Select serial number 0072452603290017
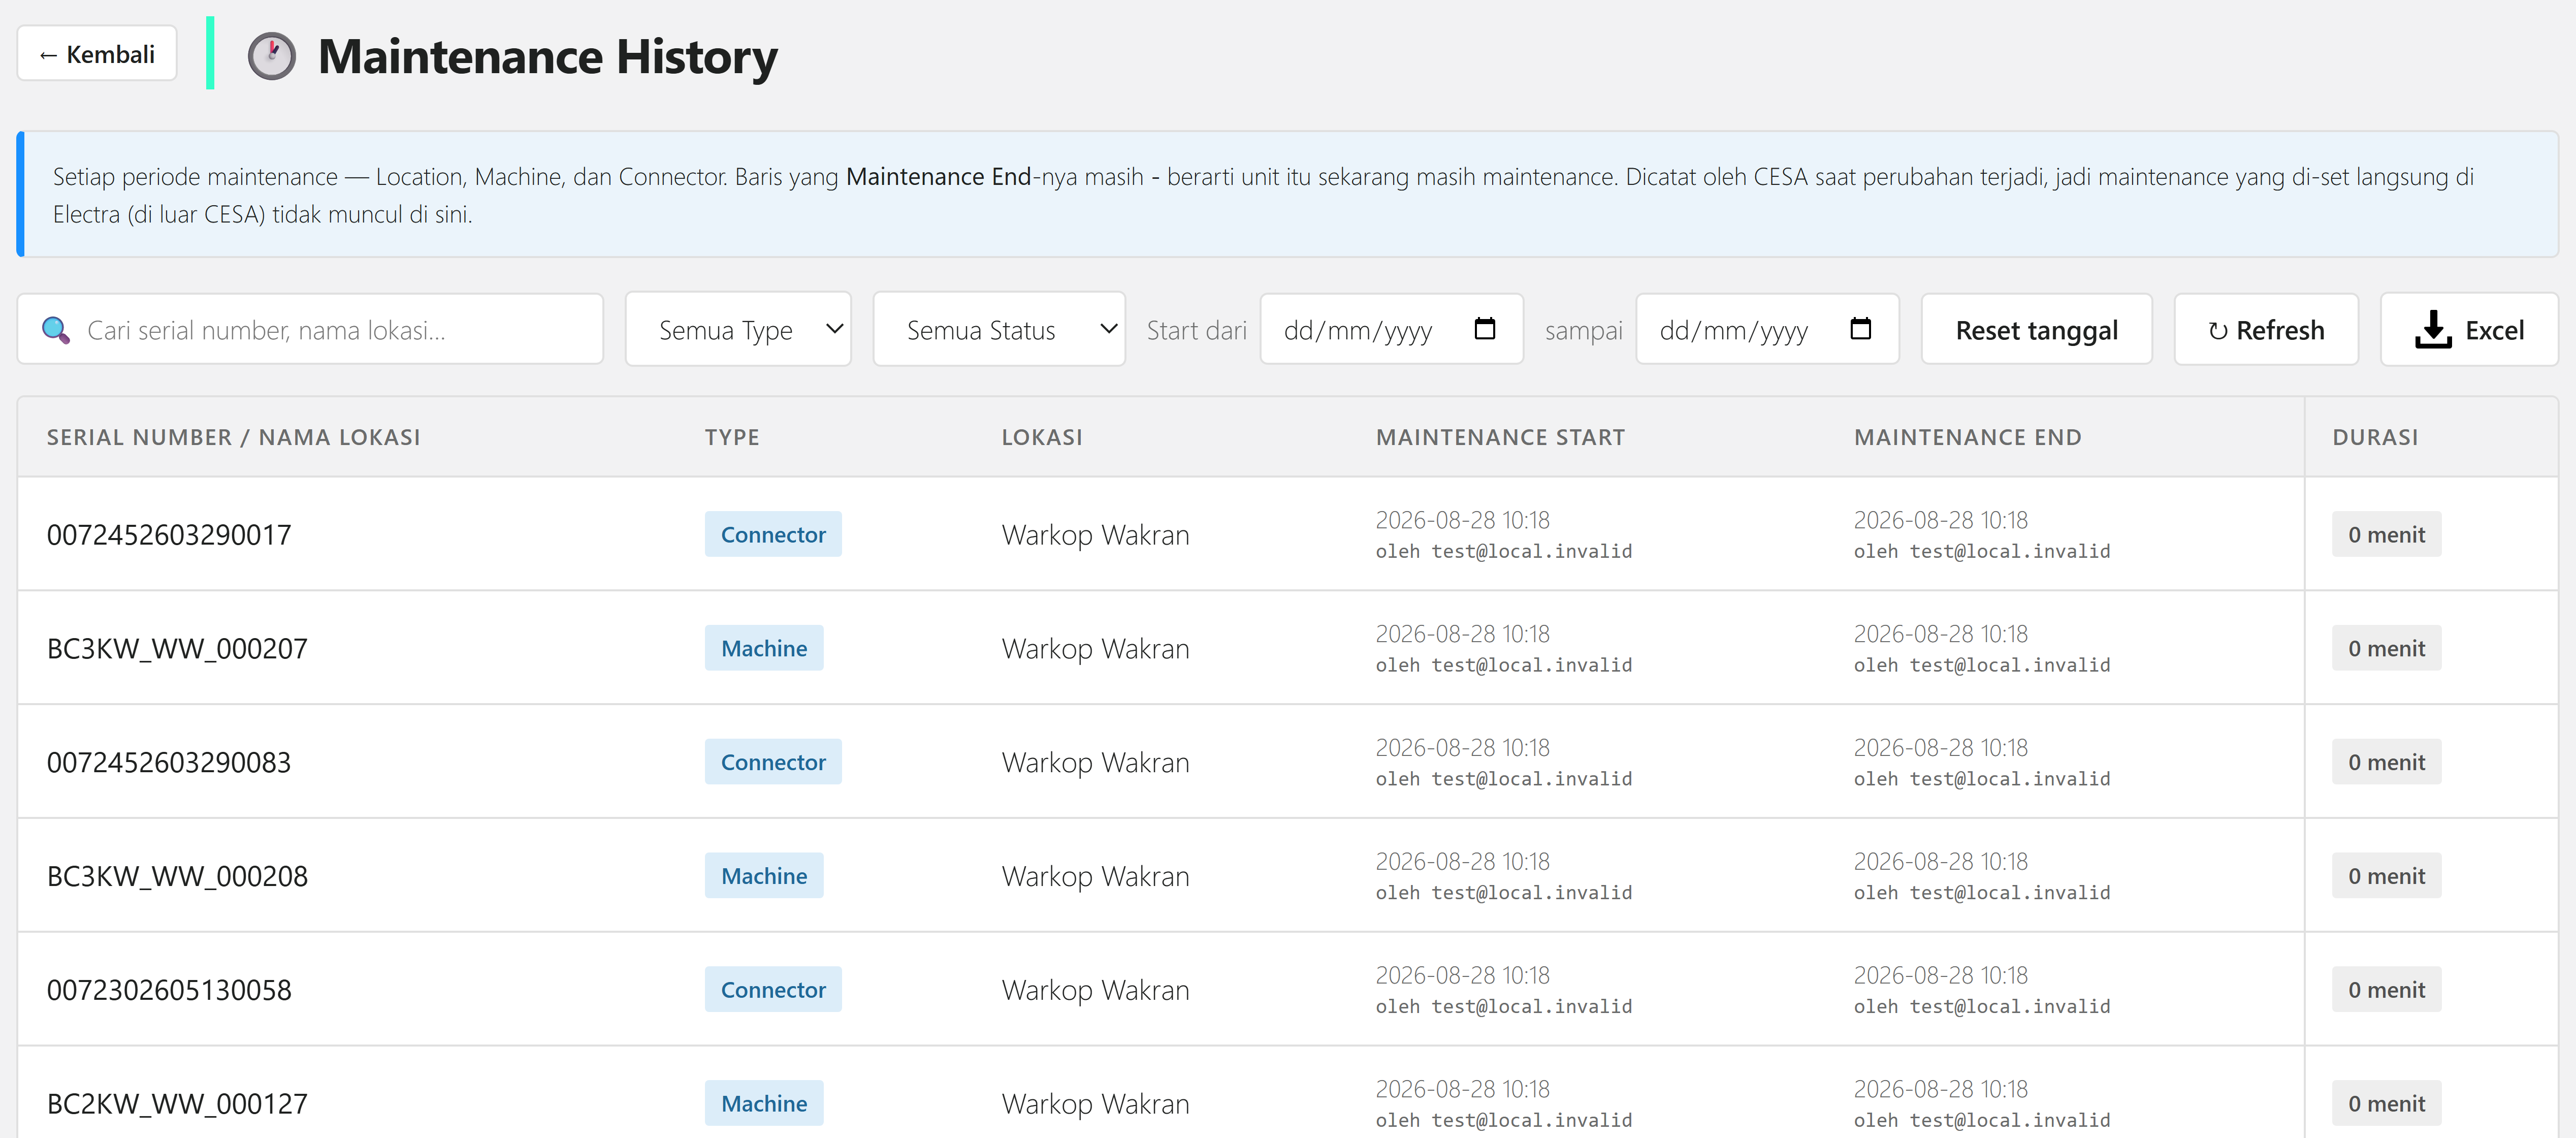 [169, 535]
